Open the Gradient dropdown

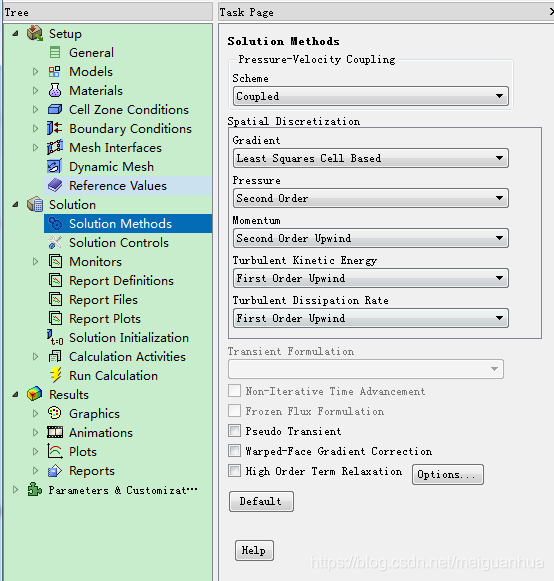click(x=371, y=158)
